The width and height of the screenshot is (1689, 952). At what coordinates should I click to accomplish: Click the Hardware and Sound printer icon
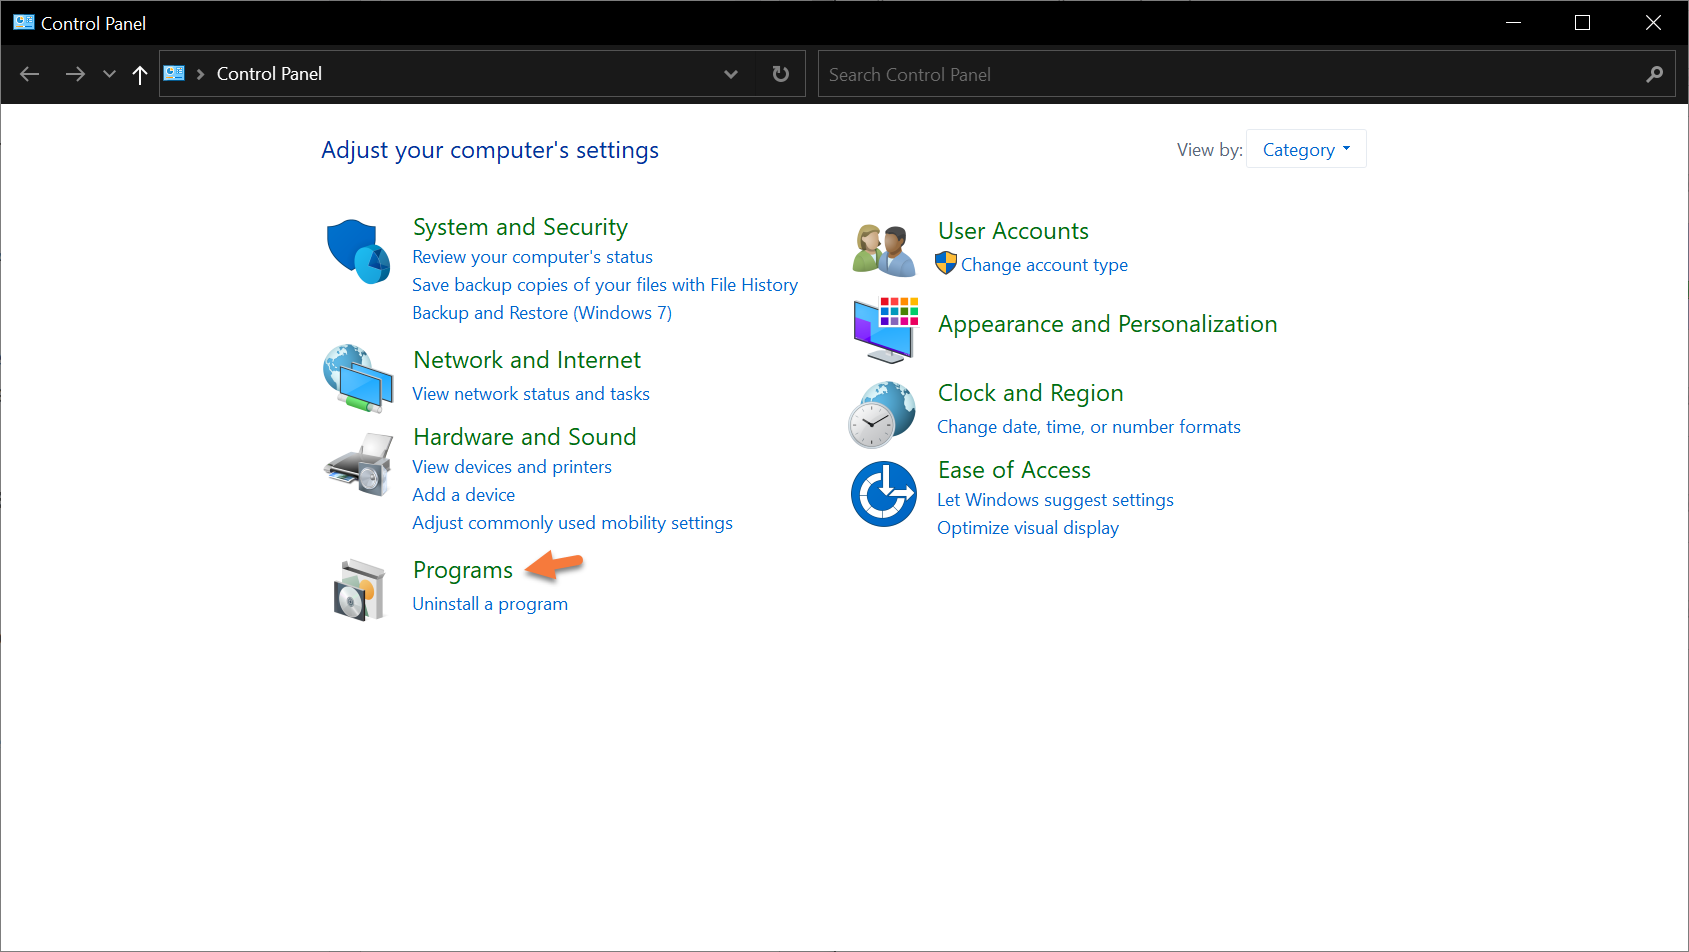[x=358, y=464]
